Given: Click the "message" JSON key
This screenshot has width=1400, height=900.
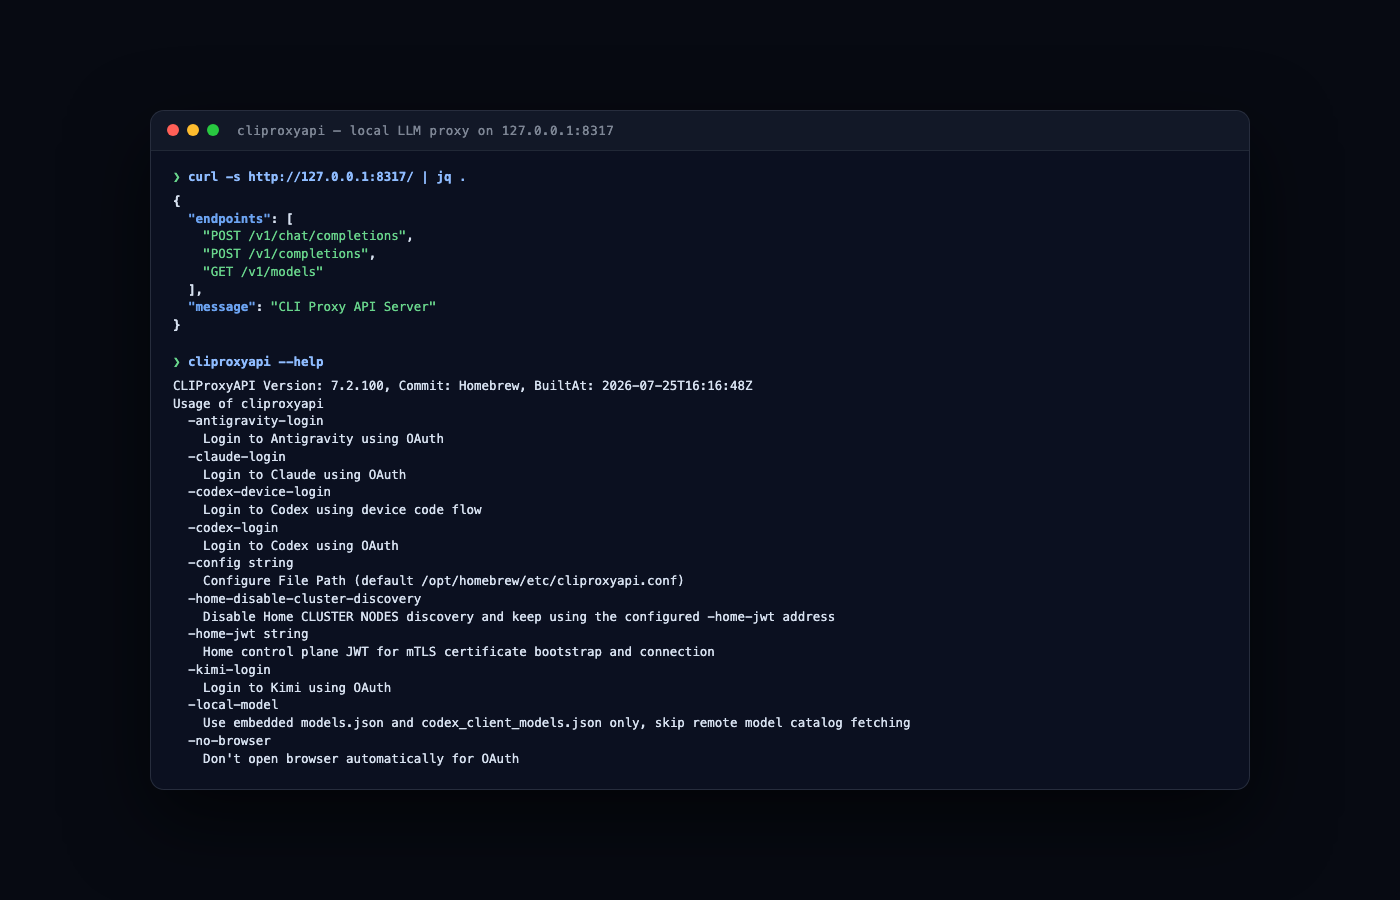Looking at the screenshot, I should pos(222,307).
